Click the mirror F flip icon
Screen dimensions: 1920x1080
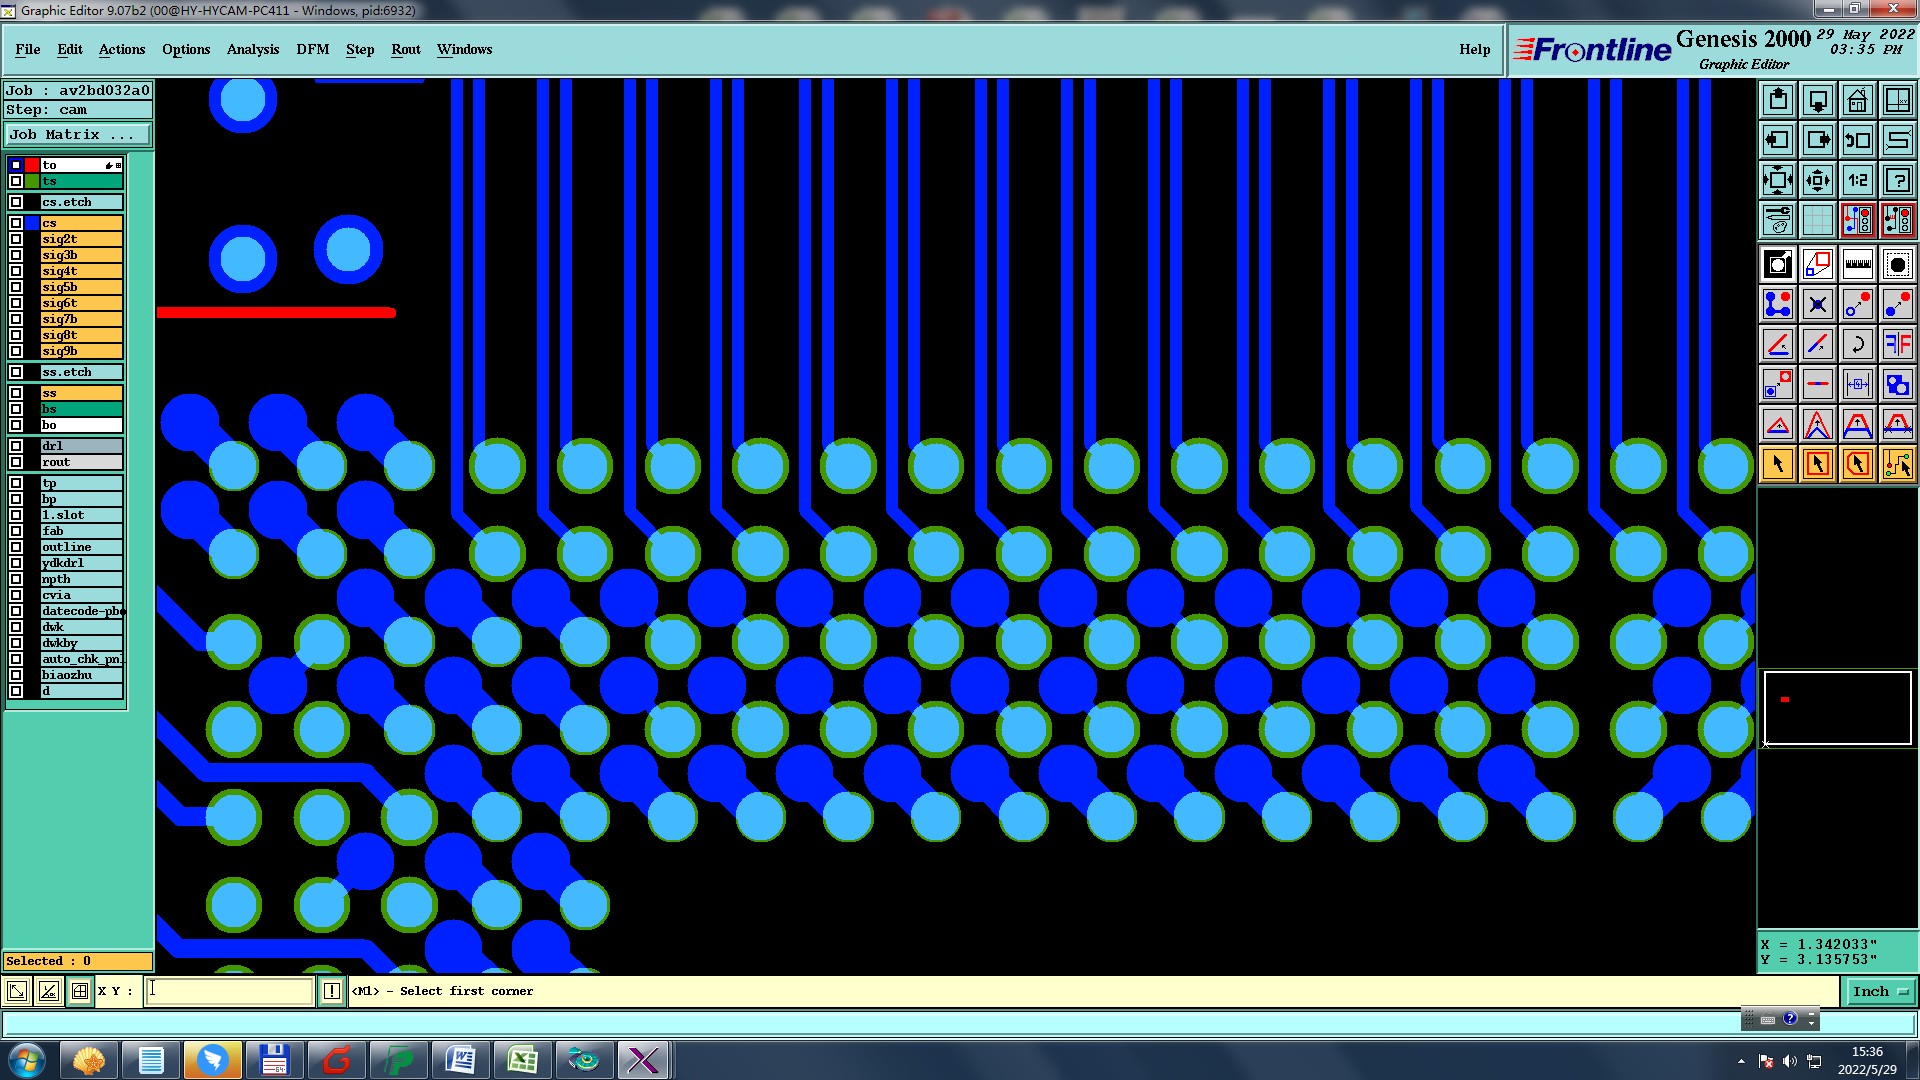coord(1897,345)
